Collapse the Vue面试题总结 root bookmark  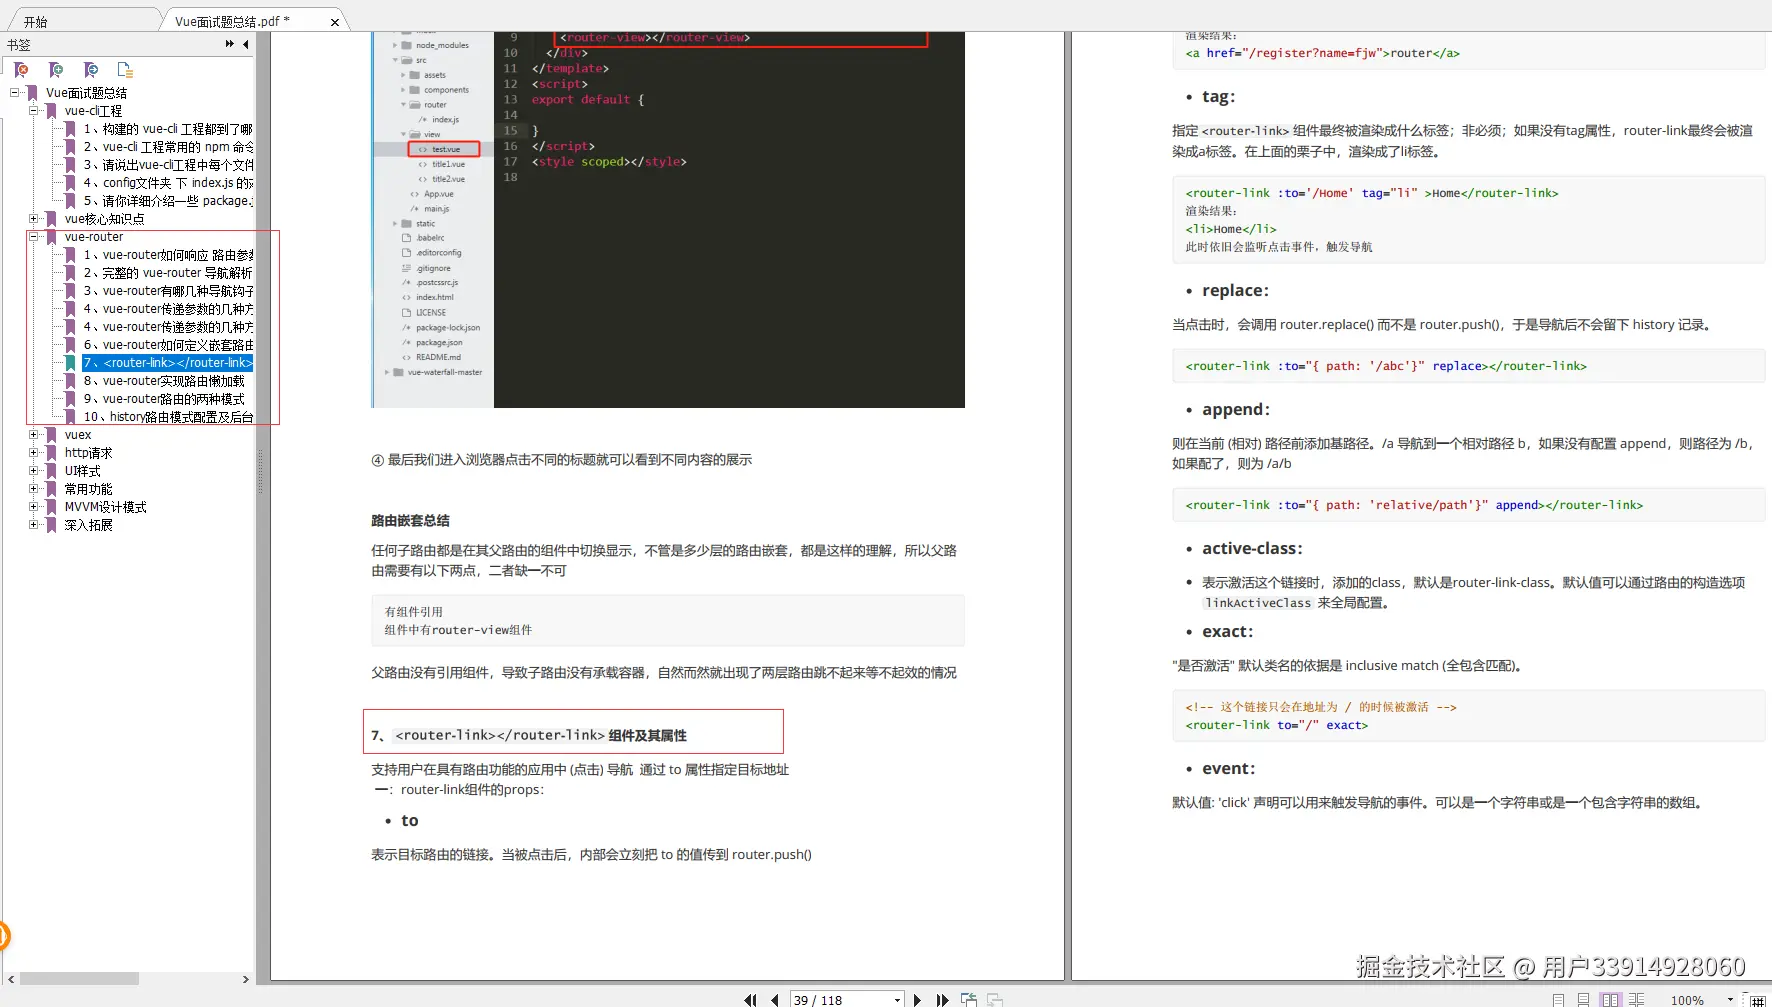15,93
